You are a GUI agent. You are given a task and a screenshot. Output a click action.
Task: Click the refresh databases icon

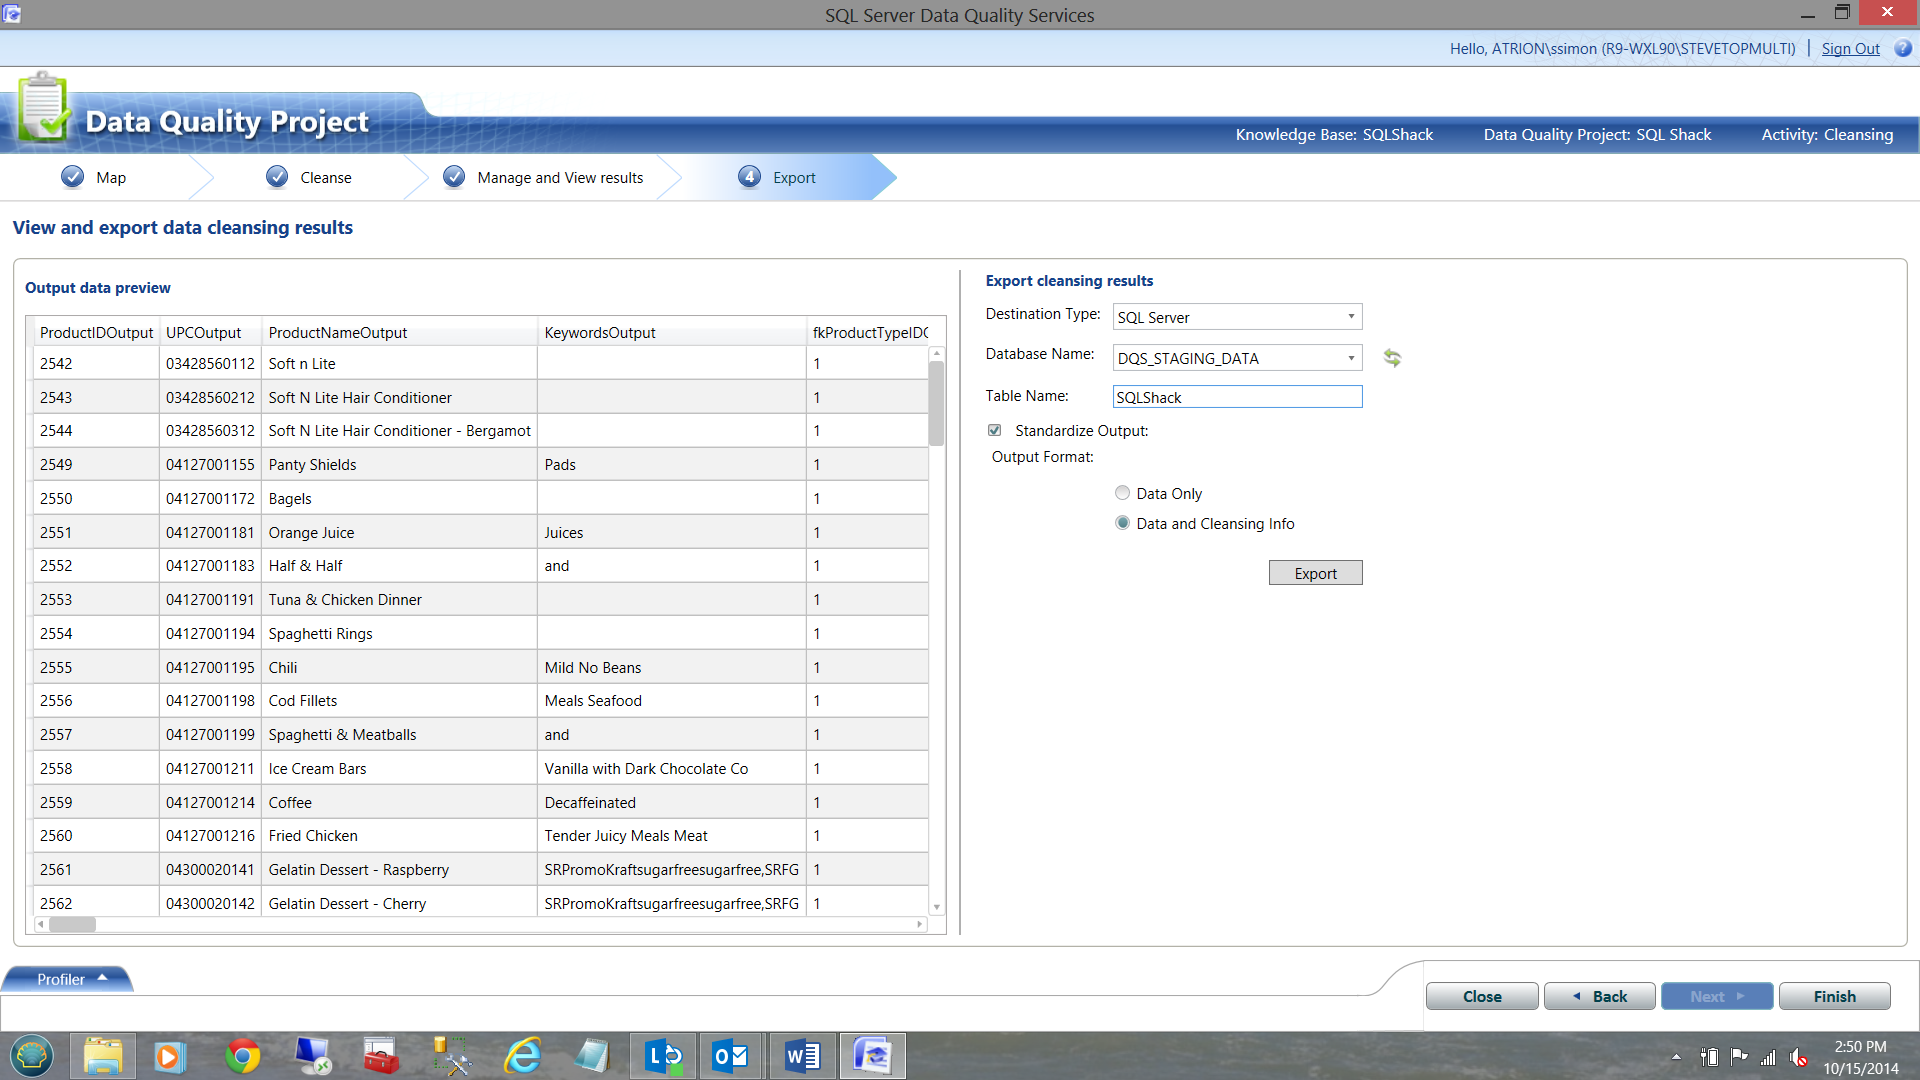1392,358
